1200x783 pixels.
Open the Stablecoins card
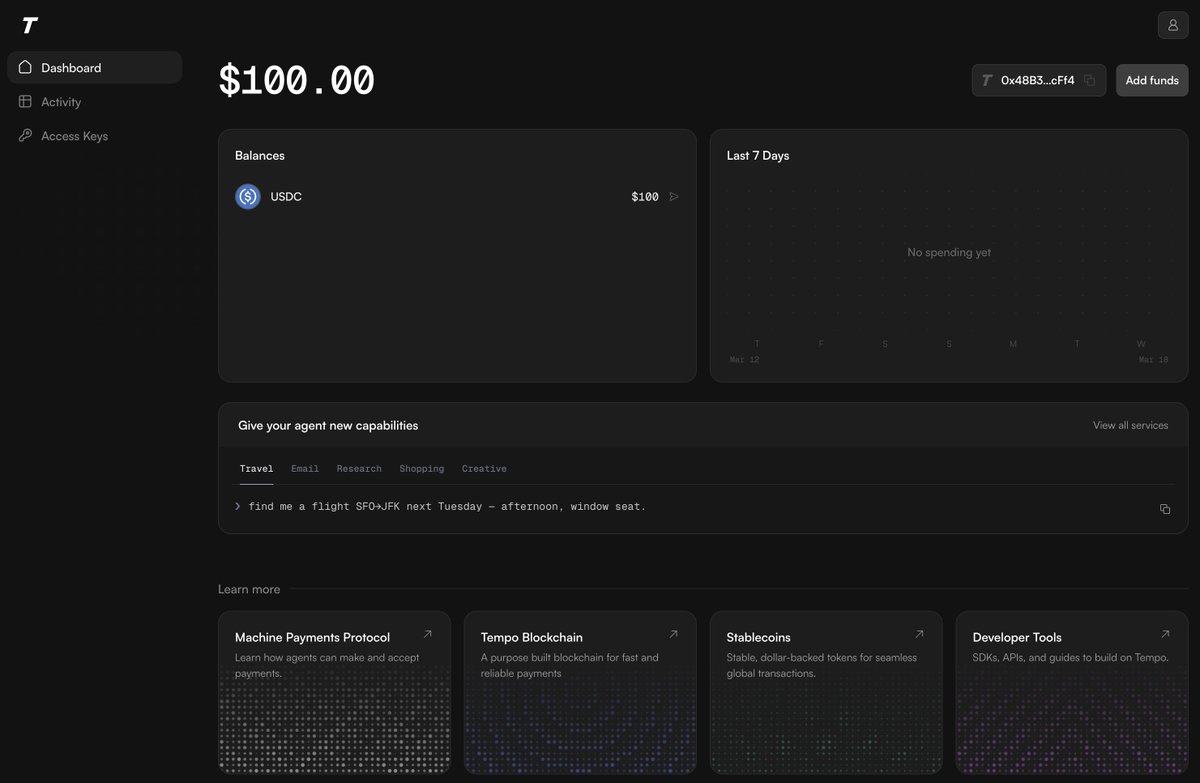tap(826, 692)
